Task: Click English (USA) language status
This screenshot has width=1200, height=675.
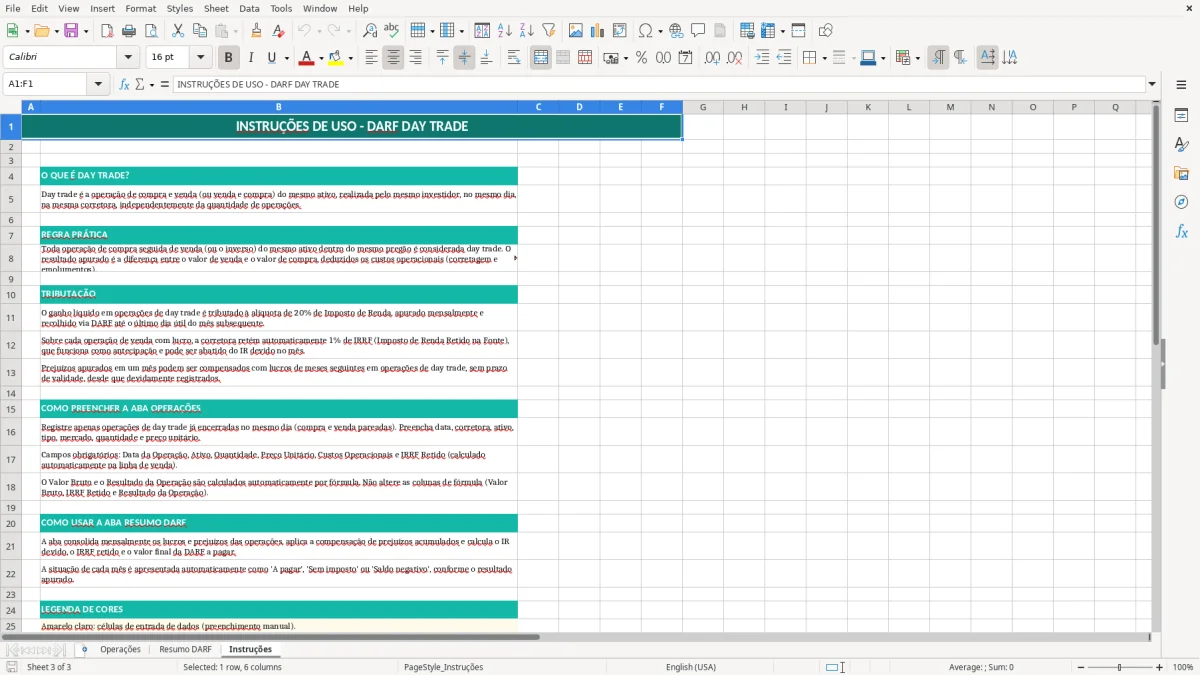Action: pyautogui.click(x=691, y=667)
